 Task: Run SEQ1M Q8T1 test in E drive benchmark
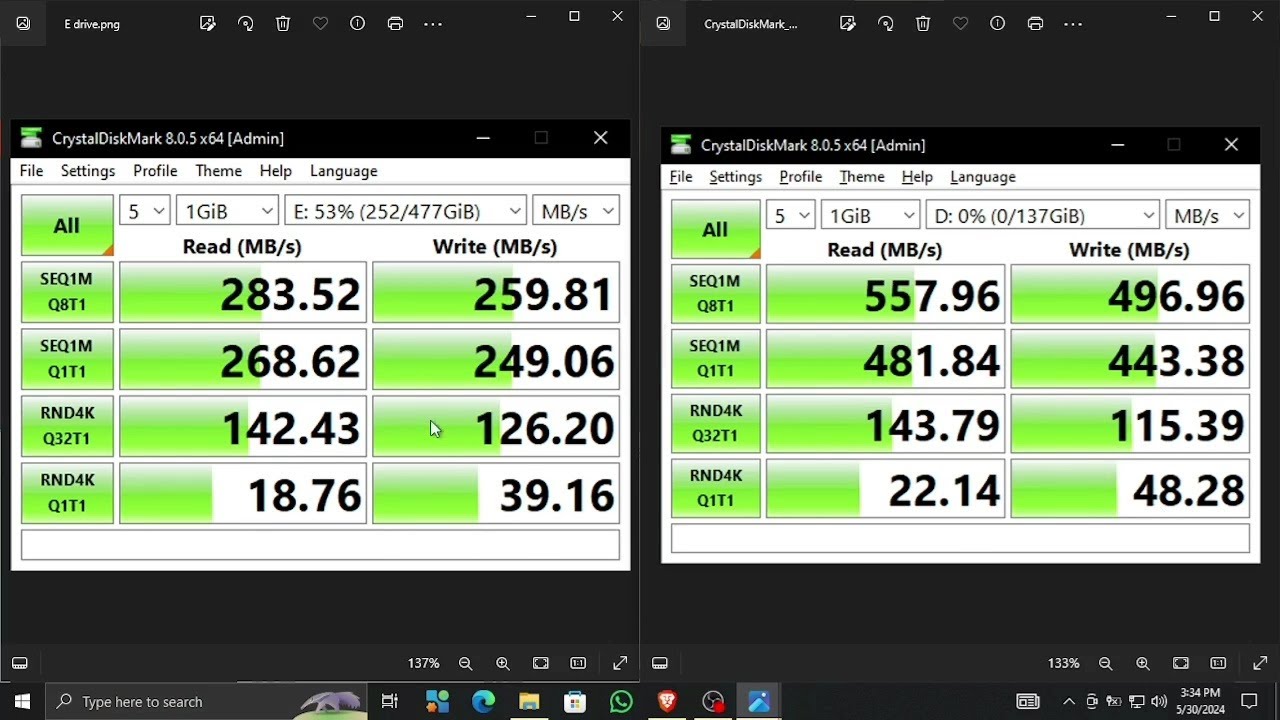pyautogui.click(x=67, y=292)
